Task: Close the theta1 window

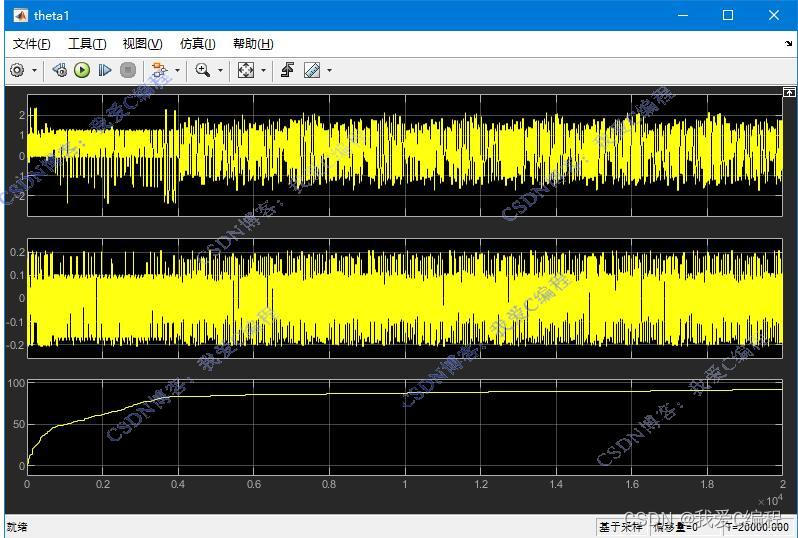Action: [774, 15]
